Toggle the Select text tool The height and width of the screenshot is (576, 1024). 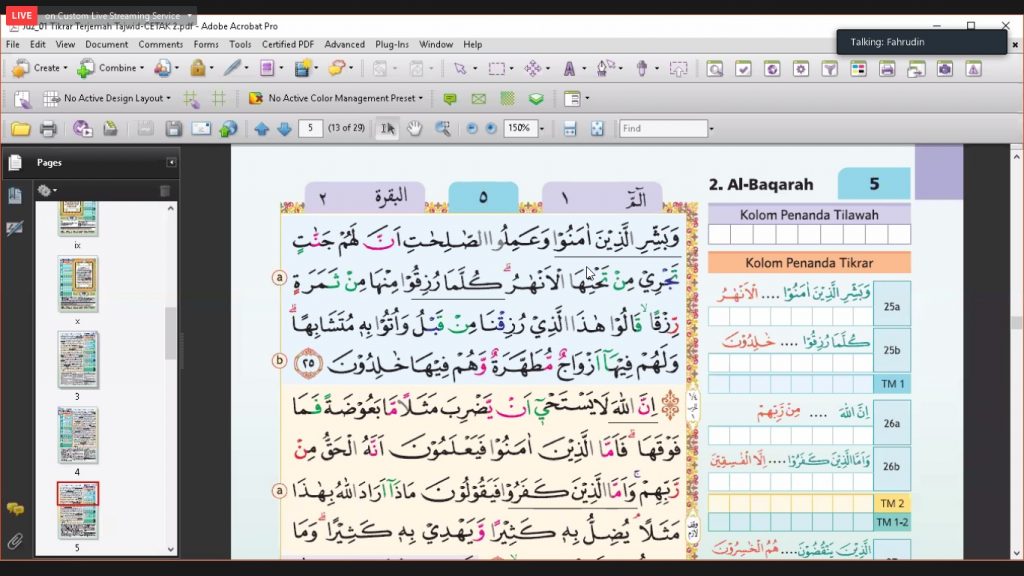(x=387, y=129)
